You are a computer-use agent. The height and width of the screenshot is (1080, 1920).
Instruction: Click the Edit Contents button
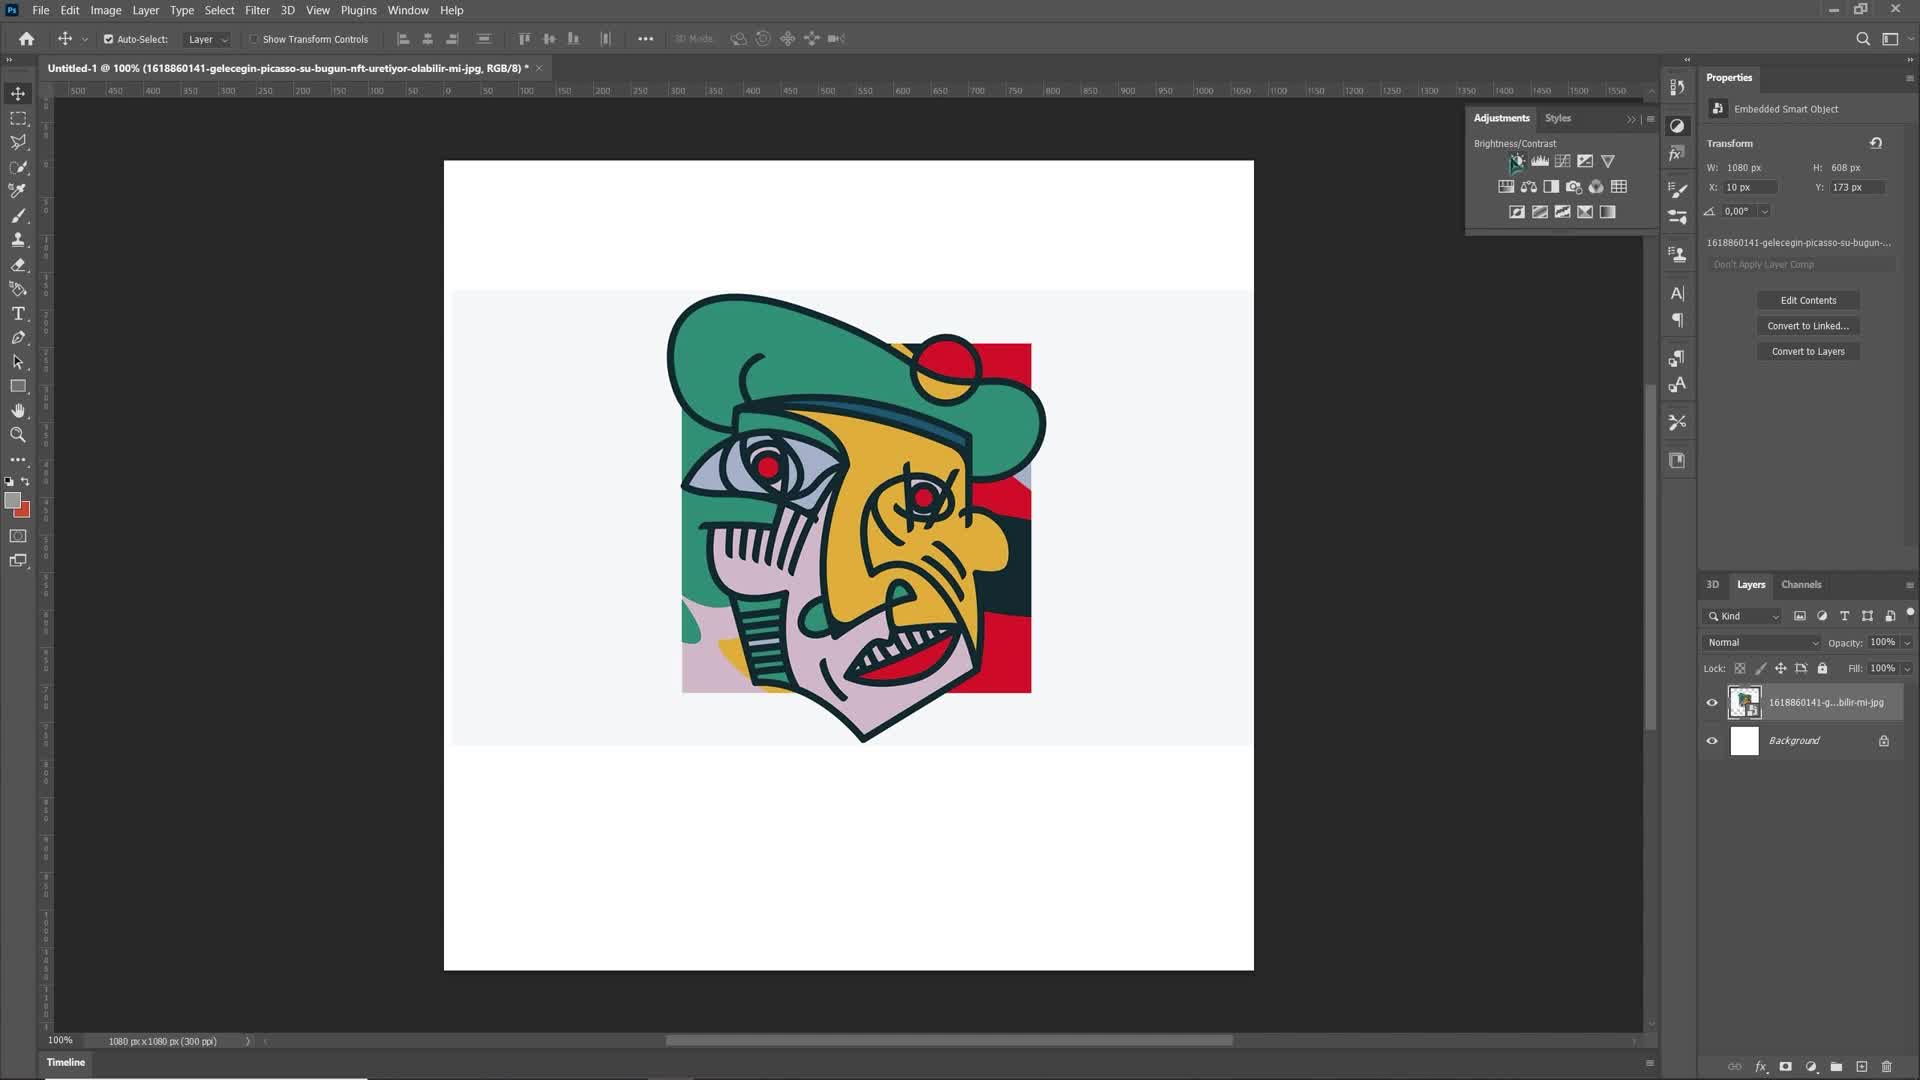(1808, 300)
